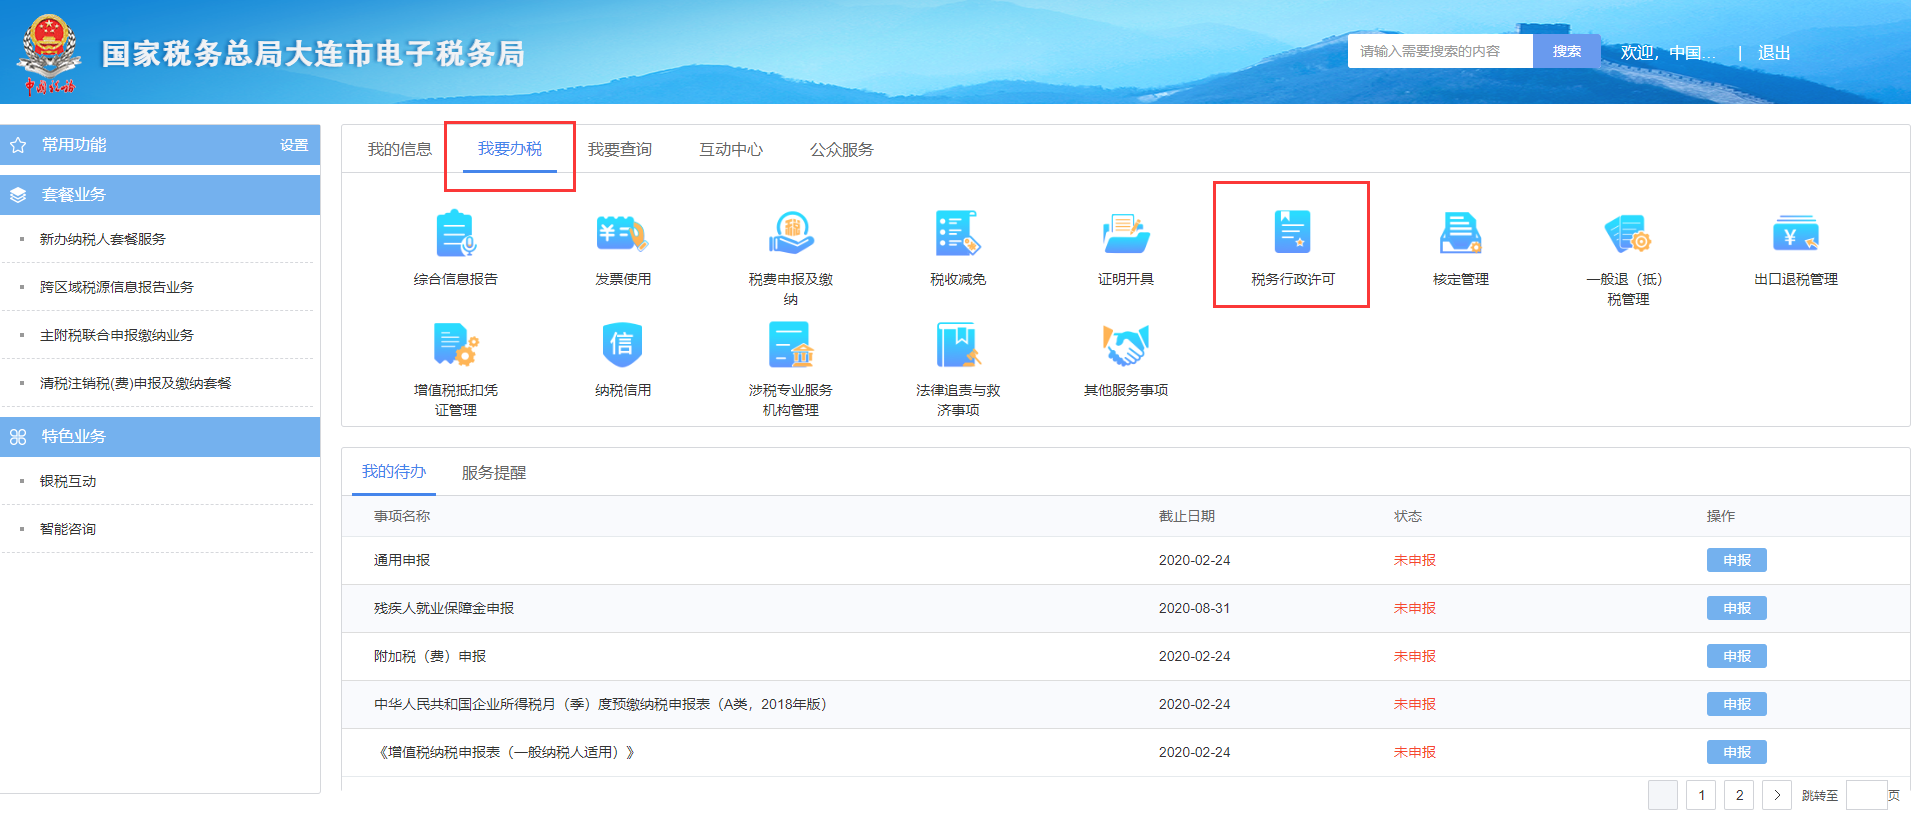
Task: Open the 我要查询 tab
Action: pos(620,149)
